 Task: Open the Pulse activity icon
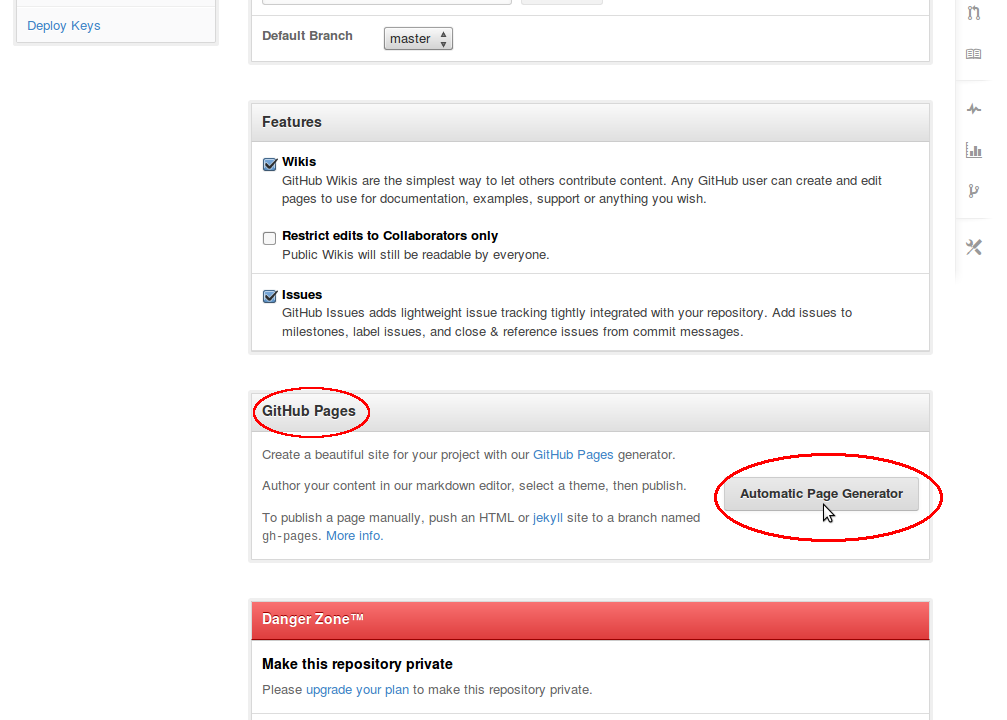974,109
